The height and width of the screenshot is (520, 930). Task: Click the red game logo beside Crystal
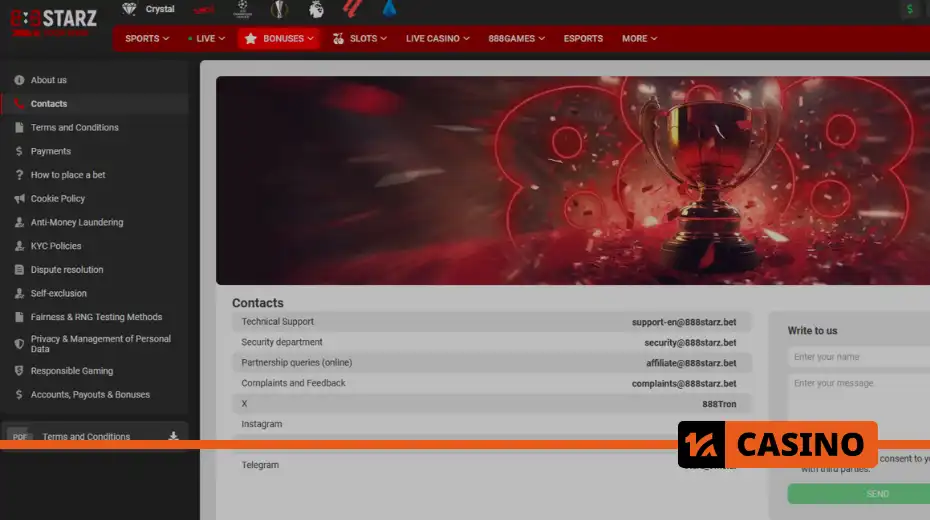point(203,9)
